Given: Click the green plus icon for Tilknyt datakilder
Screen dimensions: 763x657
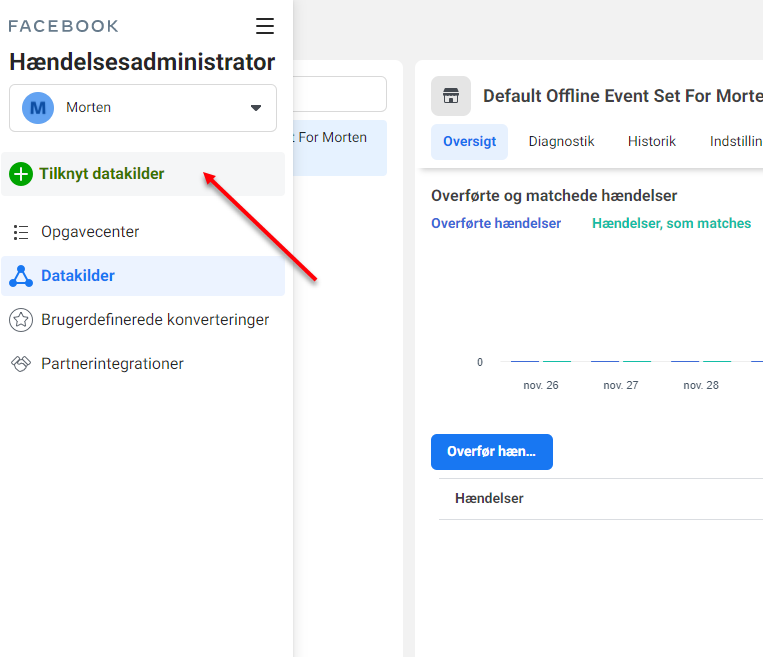Looking at the screenshot, I should (21, 174).
